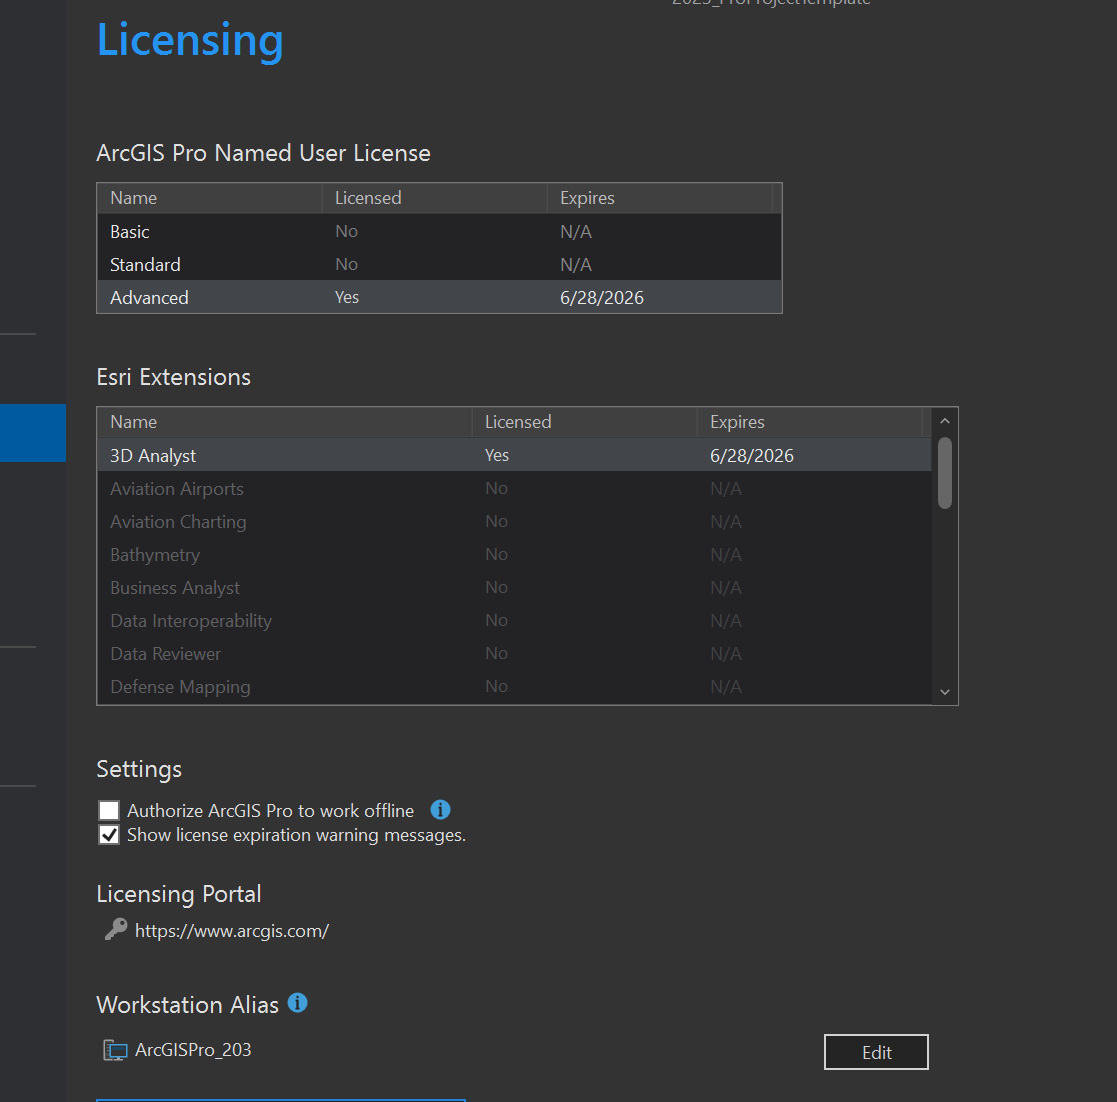Click Expires column header in Esri Extensions table
The height and width of the screenshot is (1102, 1117).
tap(737, 422)
